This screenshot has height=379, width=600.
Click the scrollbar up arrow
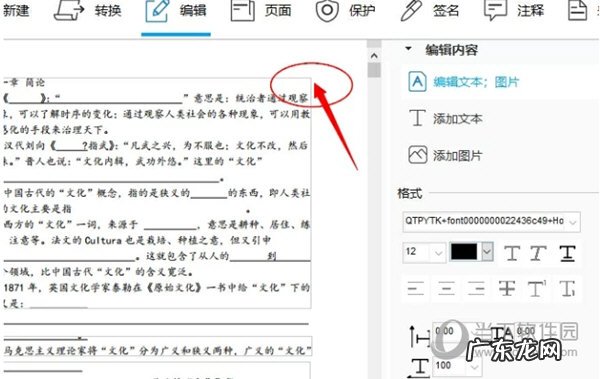click(x=374, y=56)
